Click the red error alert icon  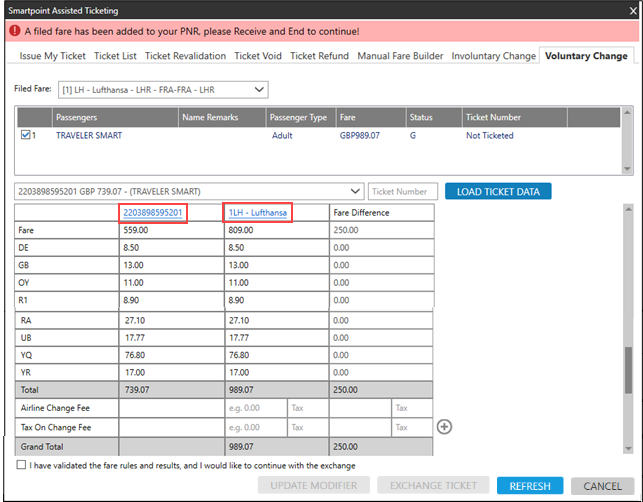pos(11,31)
